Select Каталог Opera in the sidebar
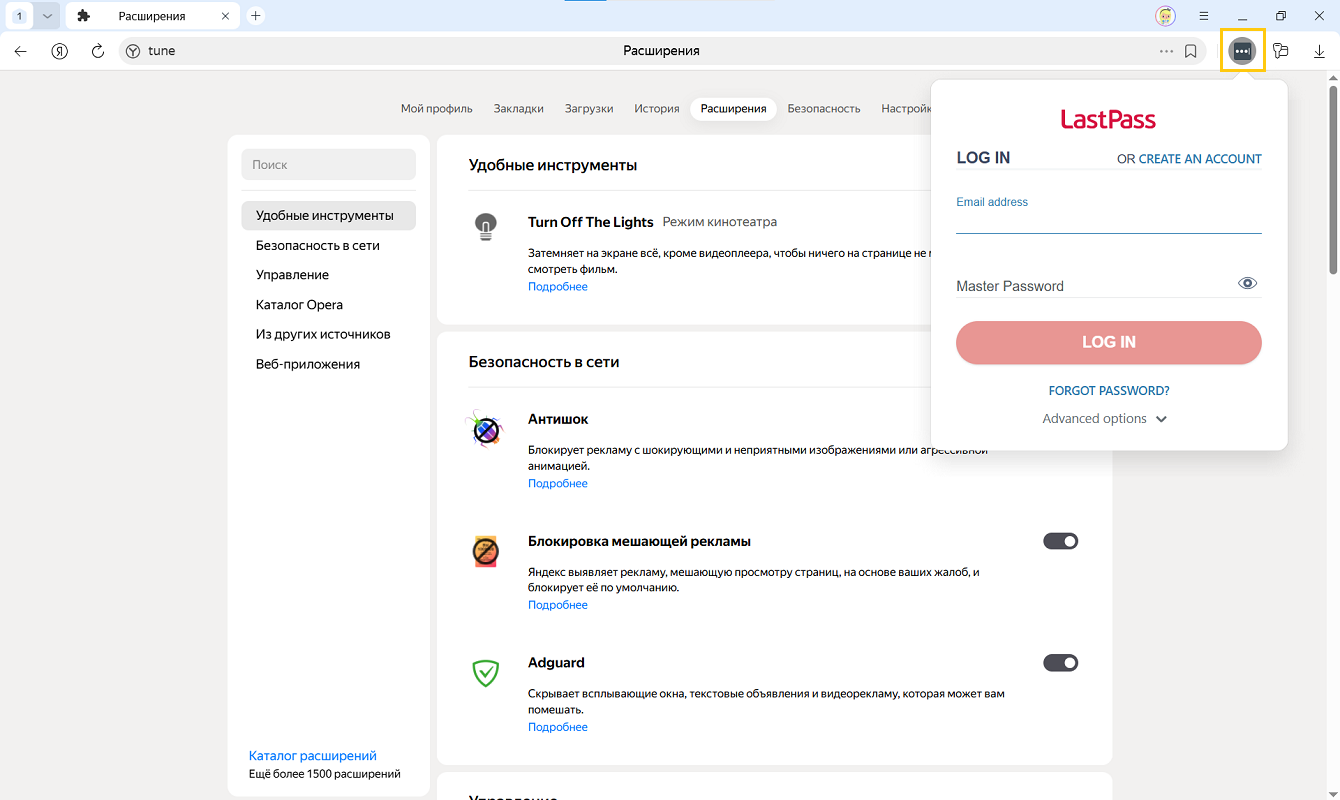Viewport: 1340px width, 800px height. pos(299,305)
